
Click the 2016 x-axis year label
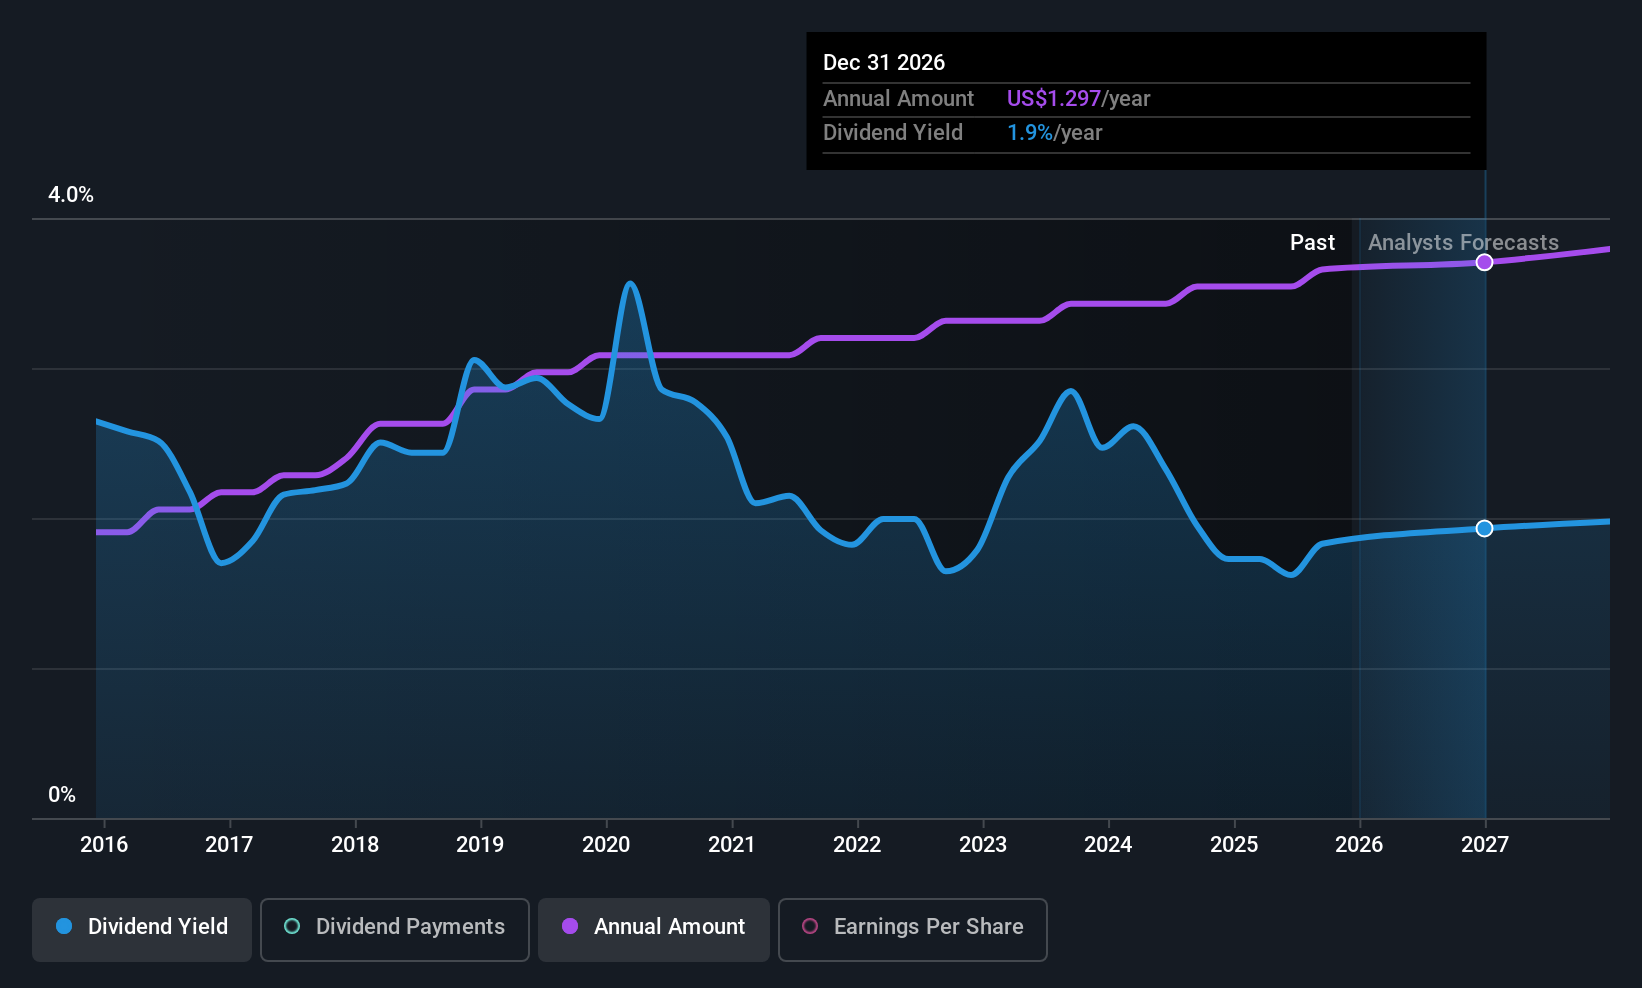(x=104, y=845)
